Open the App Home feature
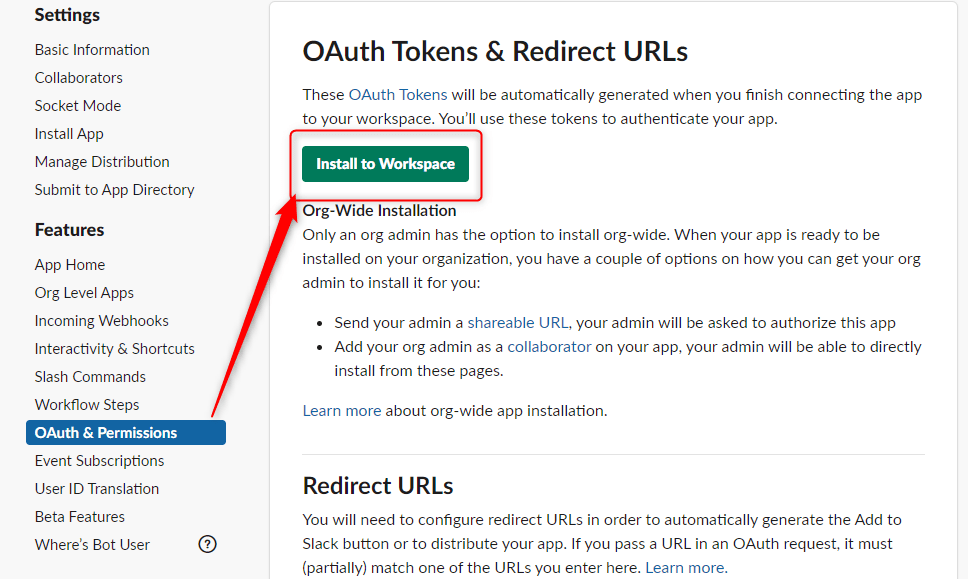Screen dimensions: 968x579 (70, 264)
